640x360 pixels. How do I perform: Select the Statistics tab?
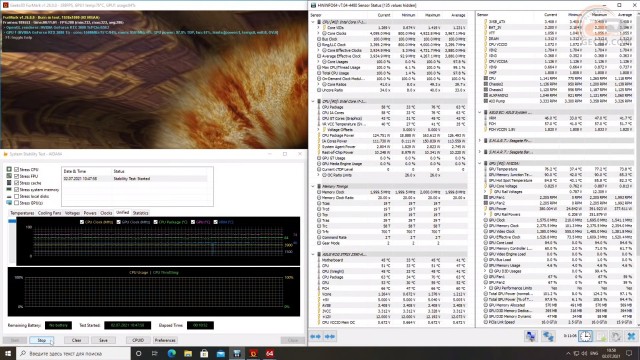140,213
